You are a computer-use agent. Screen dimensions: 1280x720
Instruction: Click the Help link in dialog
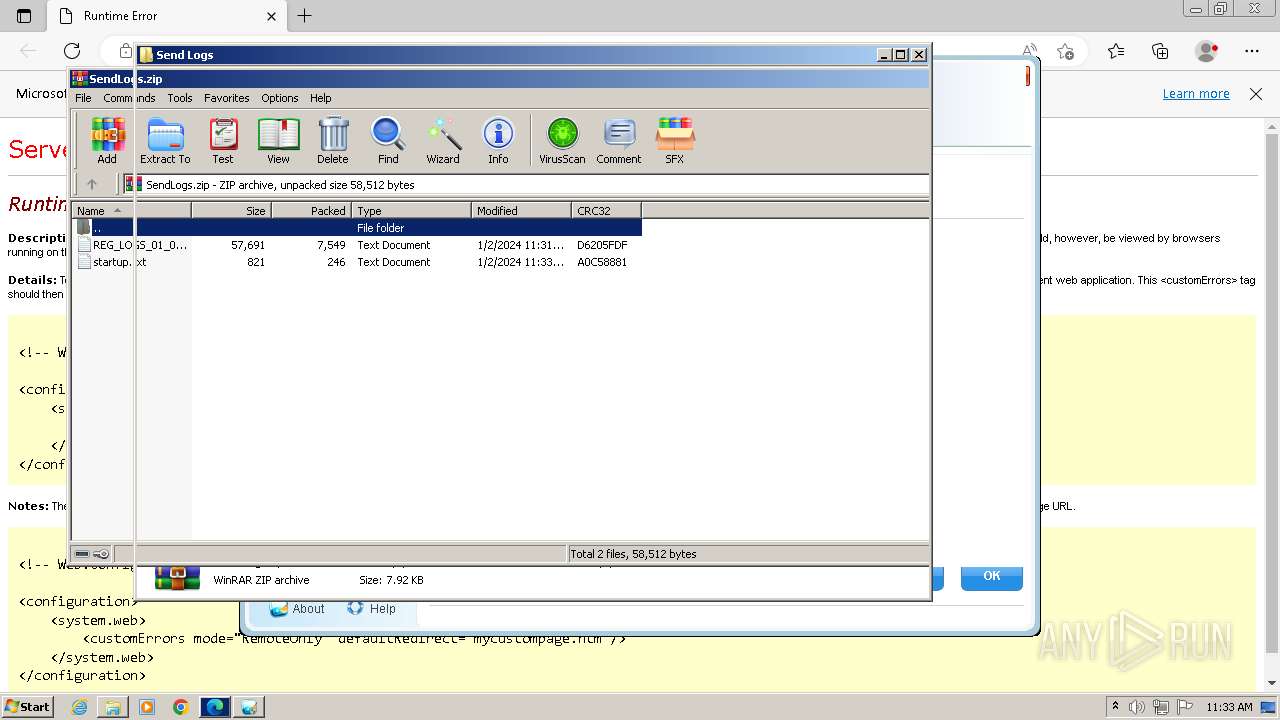(372, 608)
